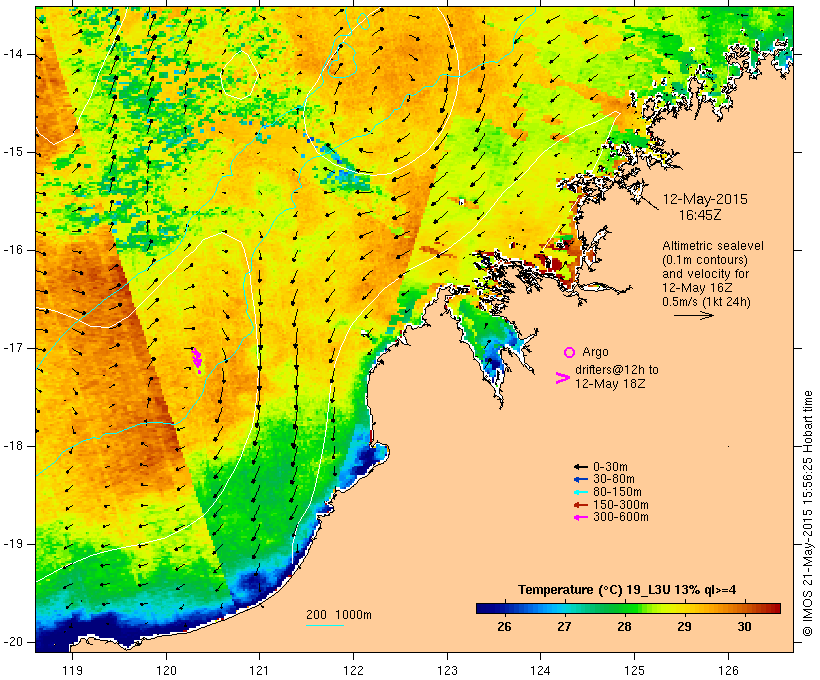Screen dimensions: 820x680
Task: Click the black 0-30m legend arrow
Action: [x=580, y=467]
